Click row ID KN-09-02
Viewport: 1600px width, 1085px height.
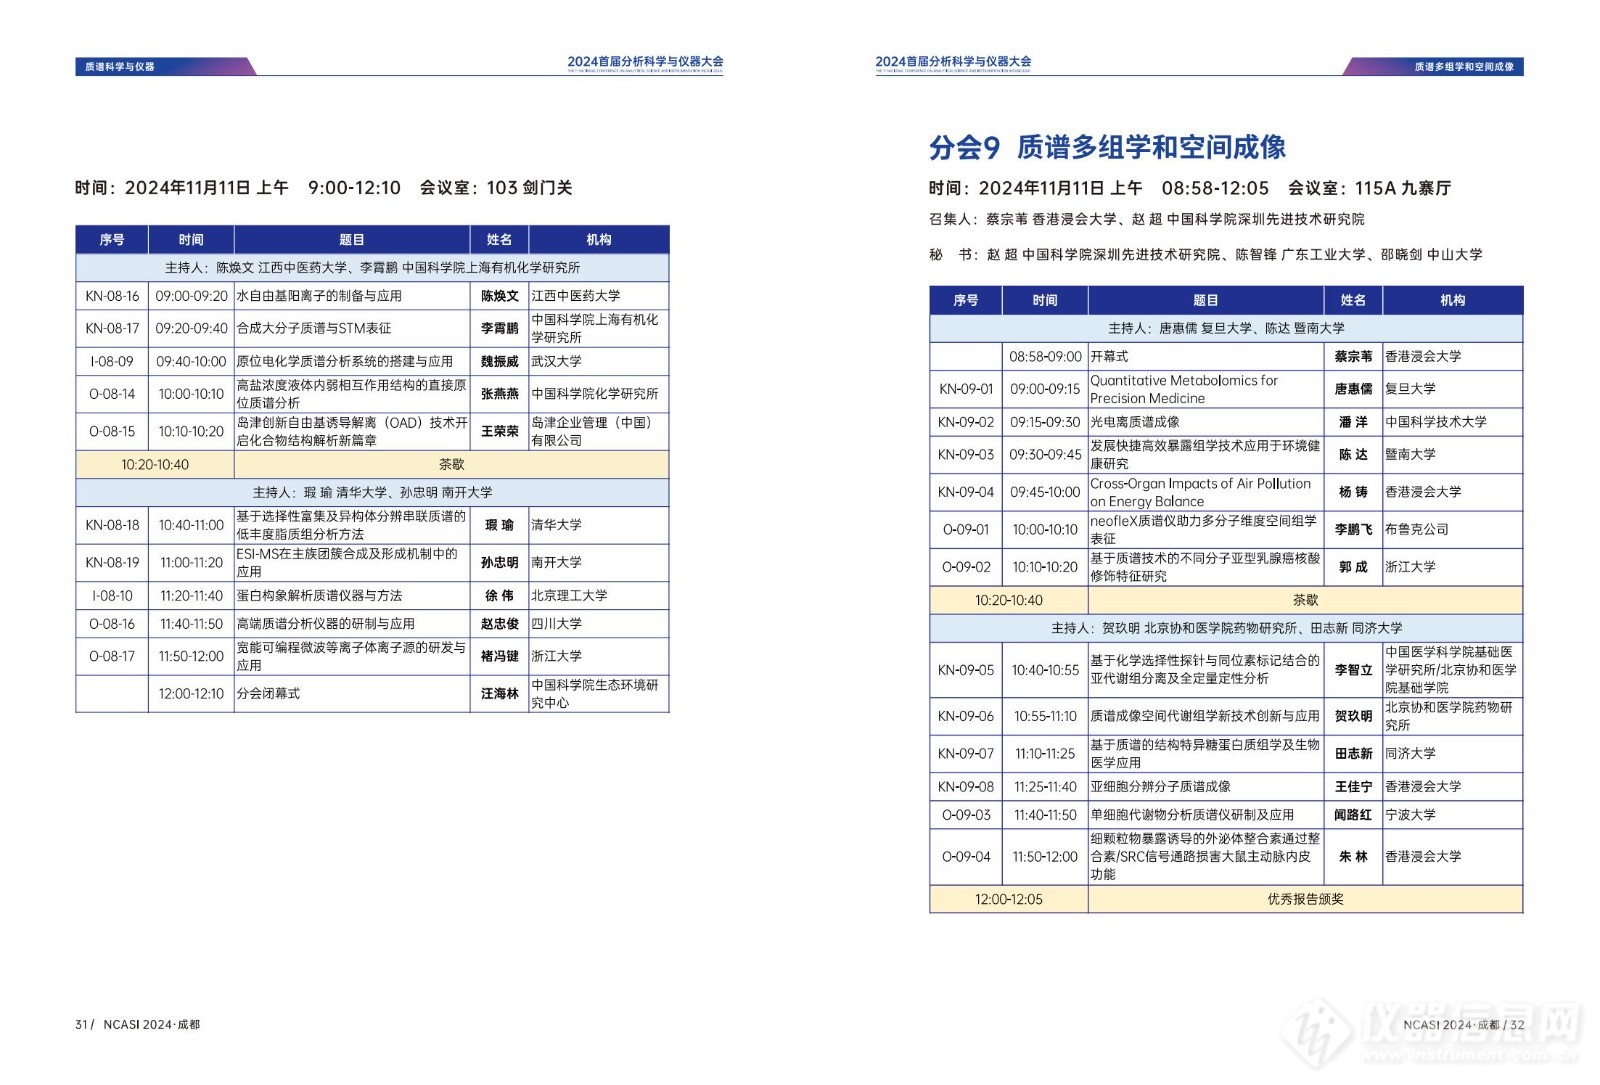pyautogui.click(x=966, y=422)
